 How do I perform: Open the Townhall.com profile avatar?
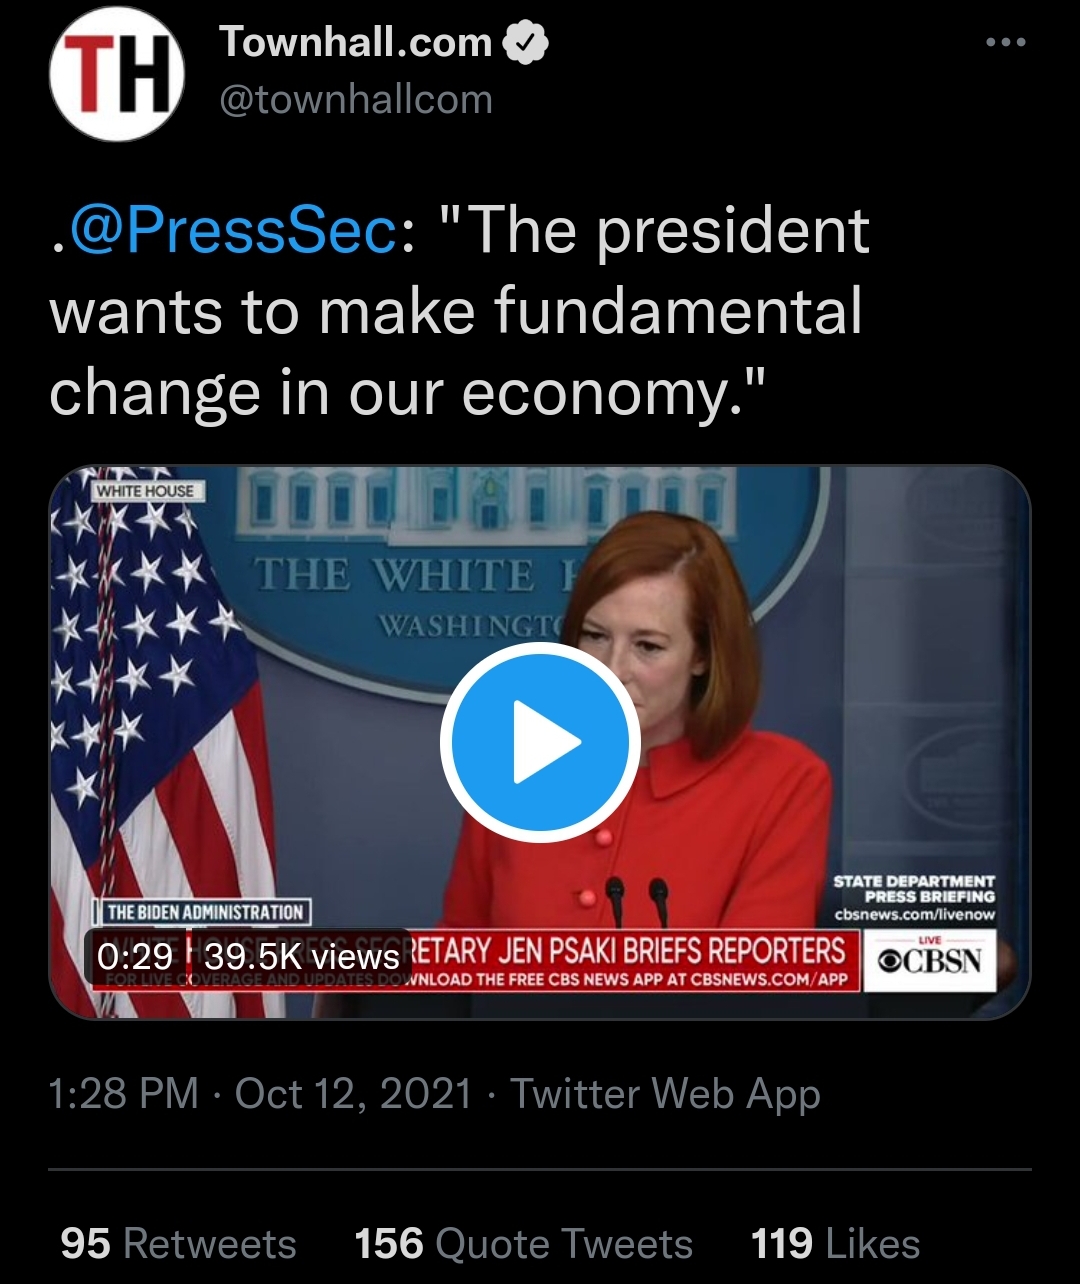(117, 76)
